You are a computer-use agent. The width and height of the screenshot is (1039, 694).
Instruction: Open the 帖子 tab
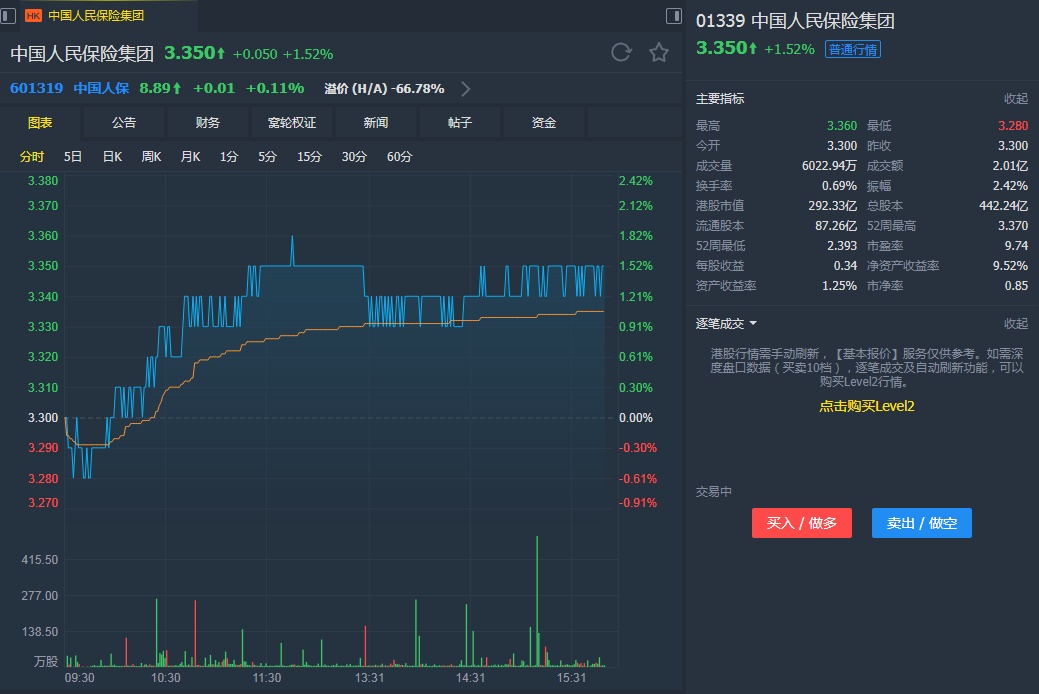click(460, 123)
